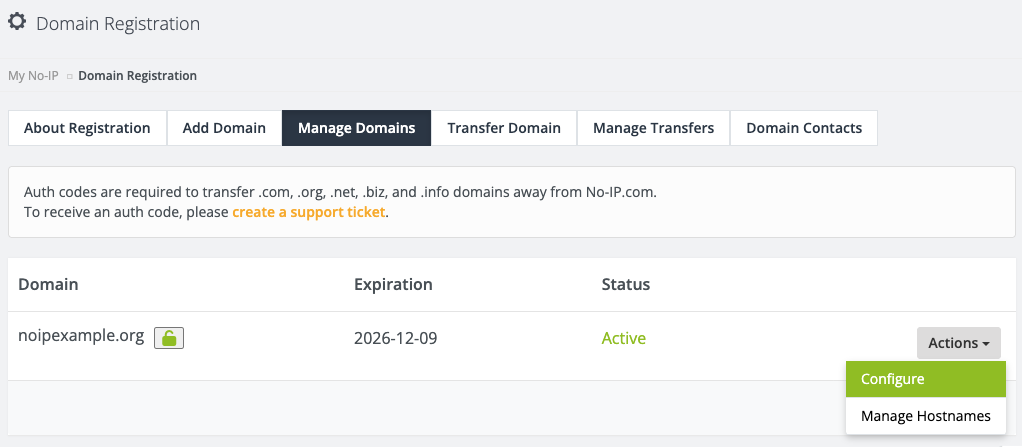
Task: Click the noipexample.org domain name
Action: point(81,337)
